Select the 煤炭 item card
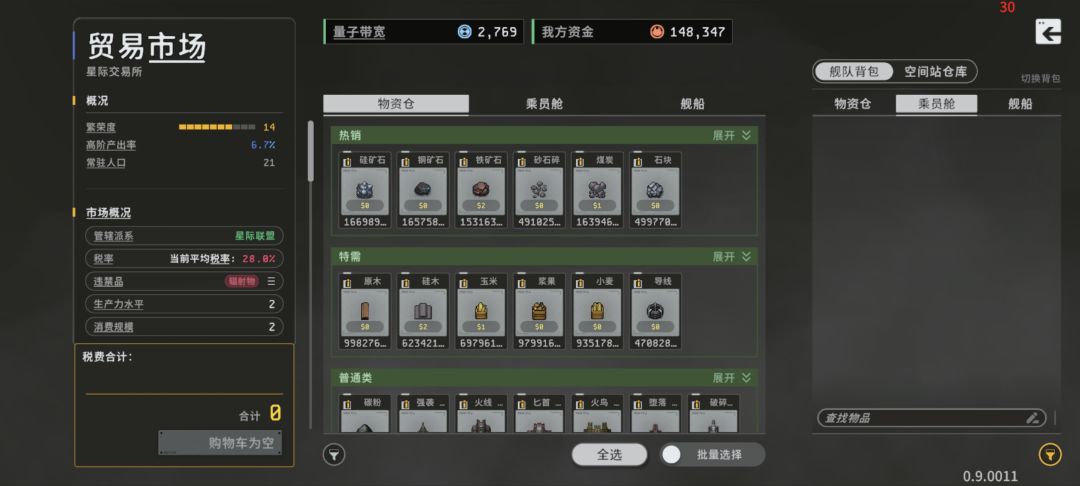 597,189
